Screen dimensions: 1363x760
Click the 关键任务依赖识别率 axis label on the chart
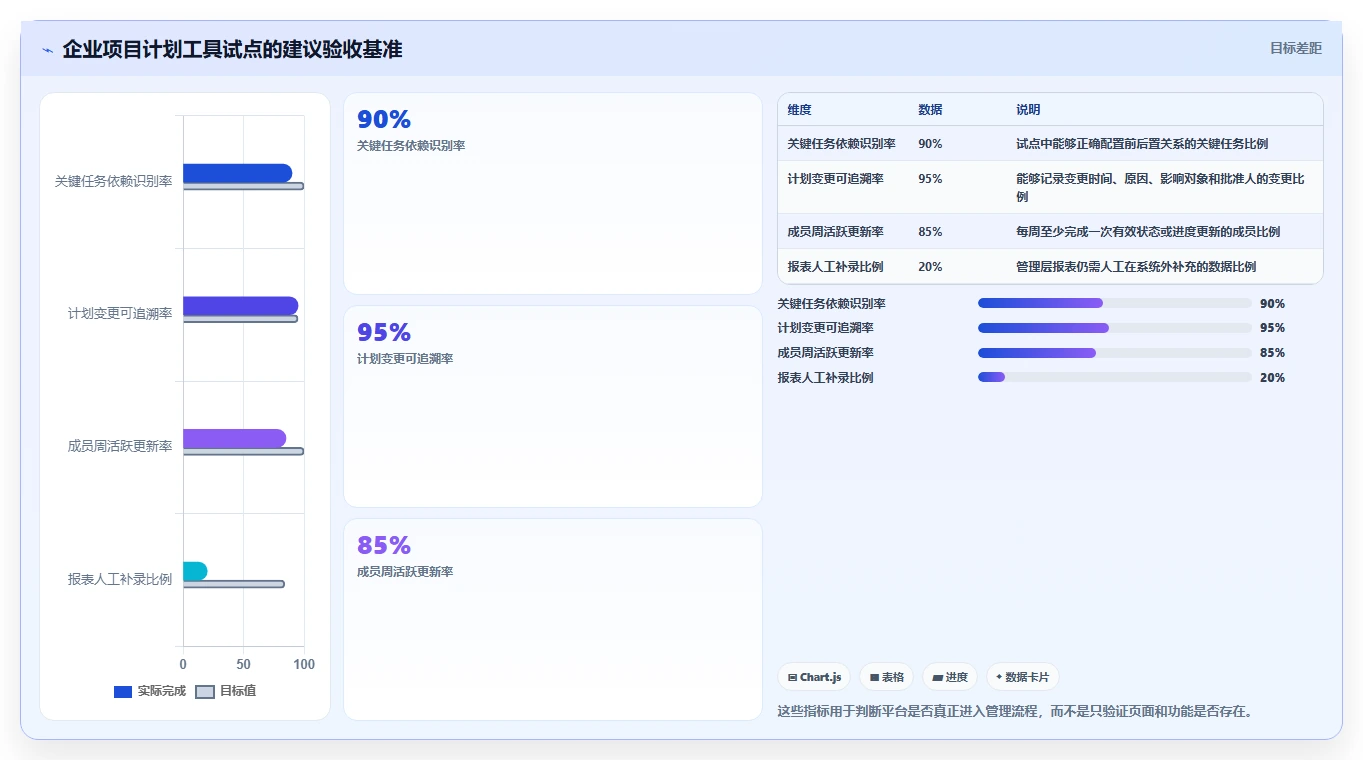coord(113,181)
